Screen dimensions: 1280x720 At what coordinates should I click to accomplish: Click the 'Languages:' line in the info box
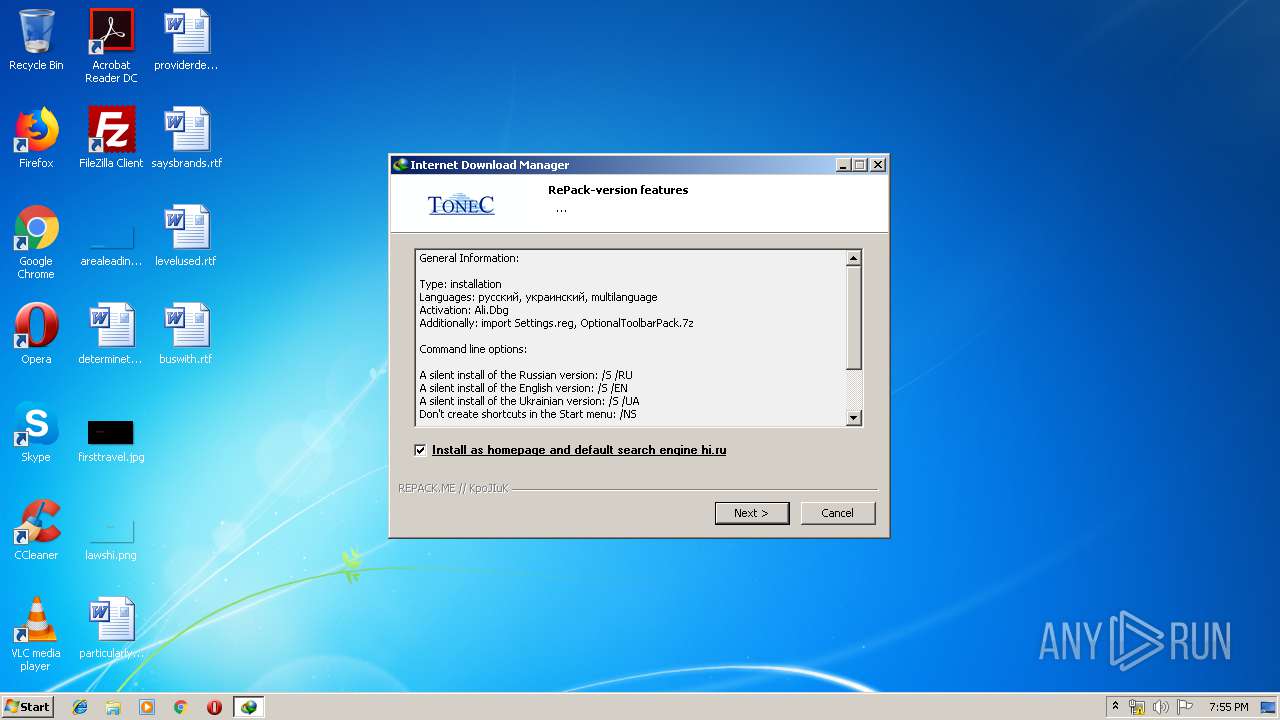click(x=538, y=297)
